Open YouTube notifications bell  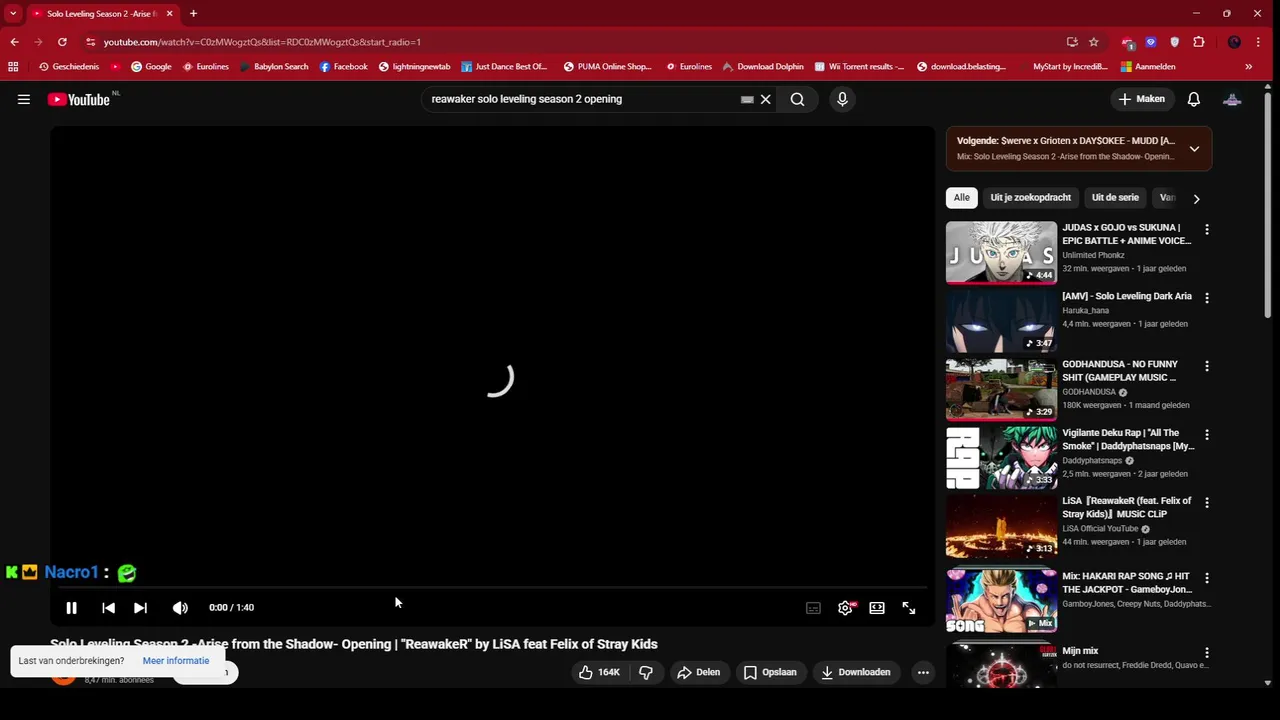click(x=1193, y=99)
